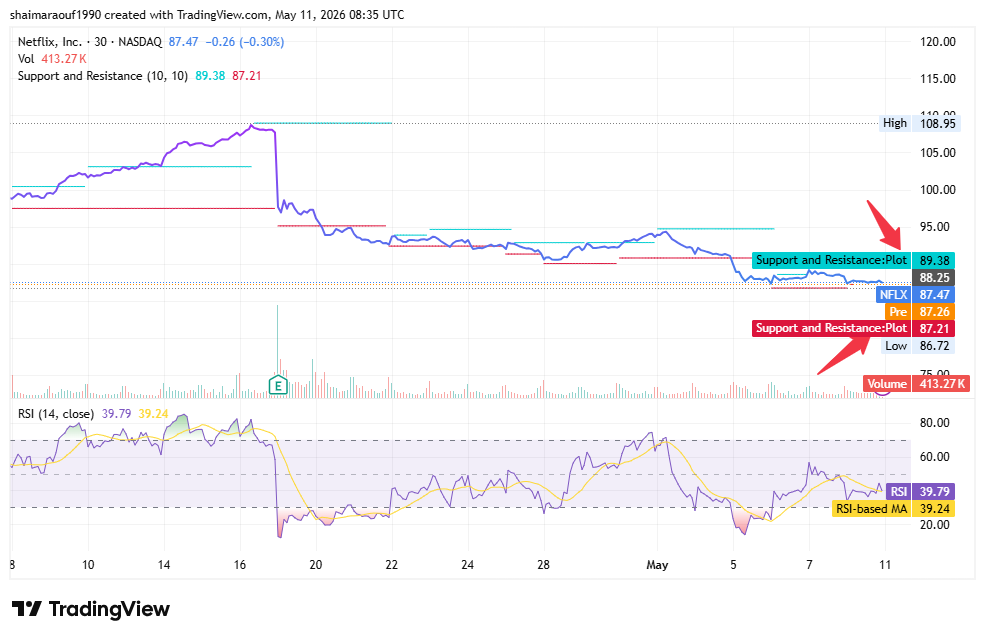Click the teal 'Support and Resistance:Plot' price label
The width and height of the screenshot is (985, 639).
[x=831, y=260]
